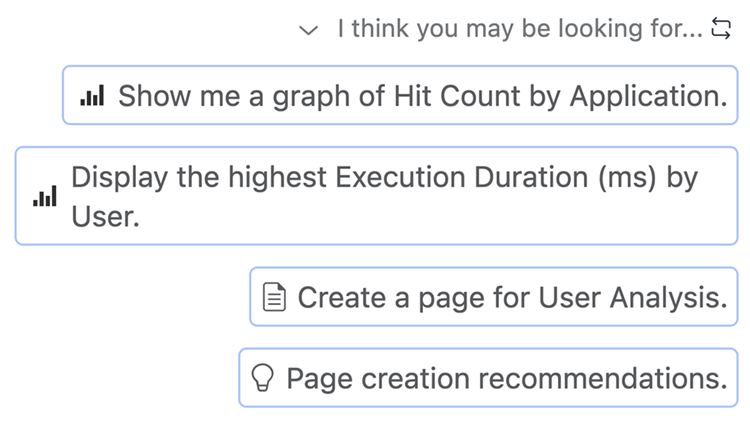Toggle the down chevron next to header text
Image resolution: width=750 pixels, height=428 pixels.
308,31
